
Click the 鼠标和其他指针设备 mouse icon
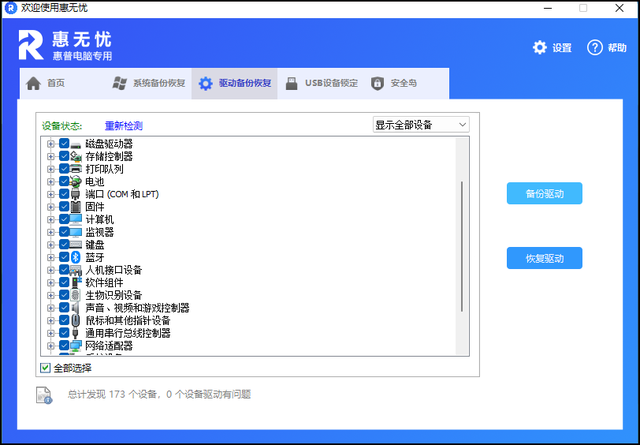(76, 320)
